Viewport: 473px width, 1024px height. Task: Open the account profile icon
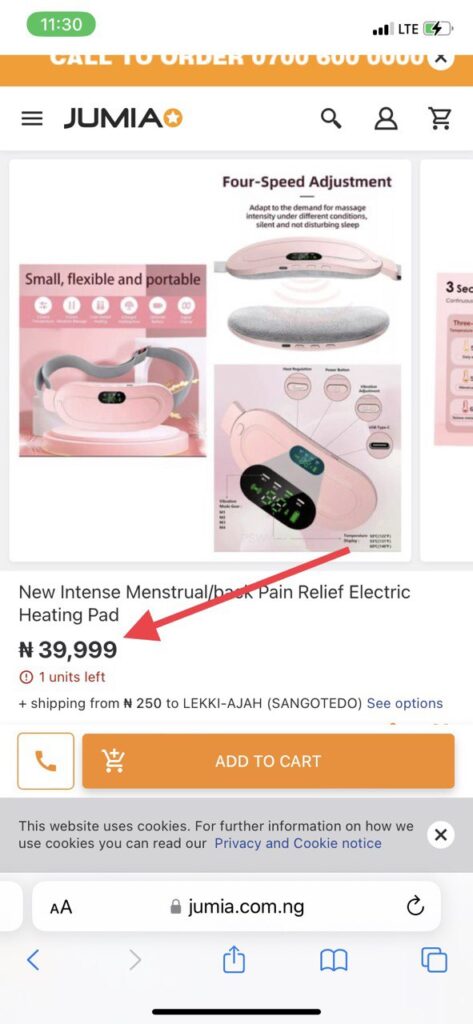(x=385, y=118)
